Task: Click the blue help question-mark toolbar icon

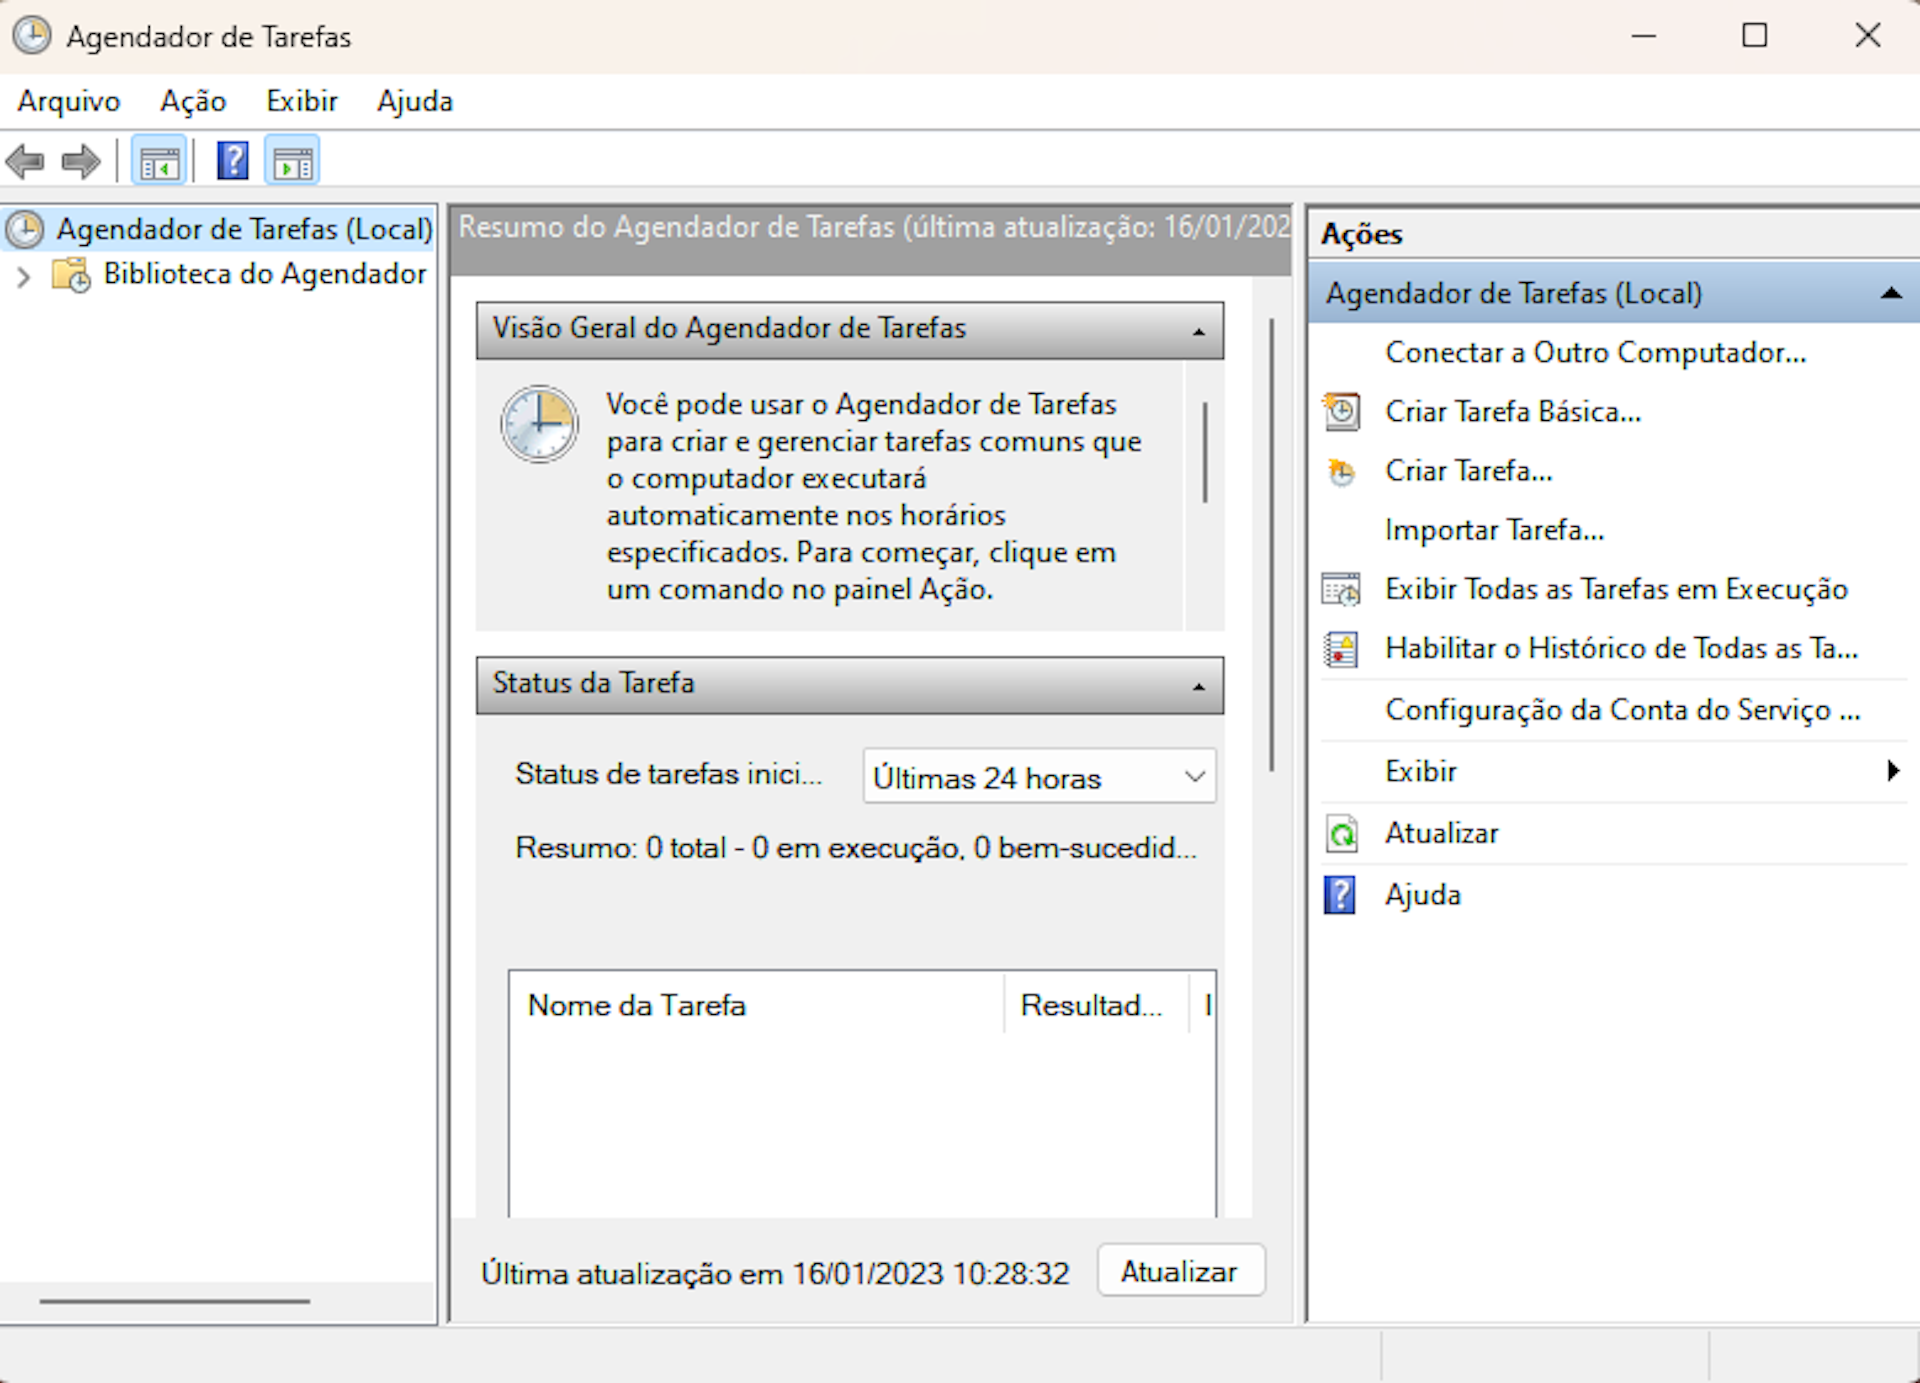Action: click(232, 161)
